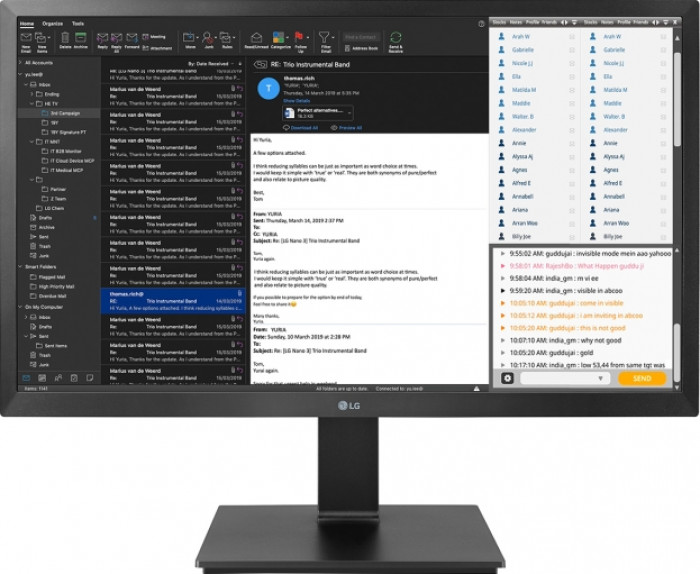Click the New Email icon
The image size is (700, 574).
pos(26,38)
